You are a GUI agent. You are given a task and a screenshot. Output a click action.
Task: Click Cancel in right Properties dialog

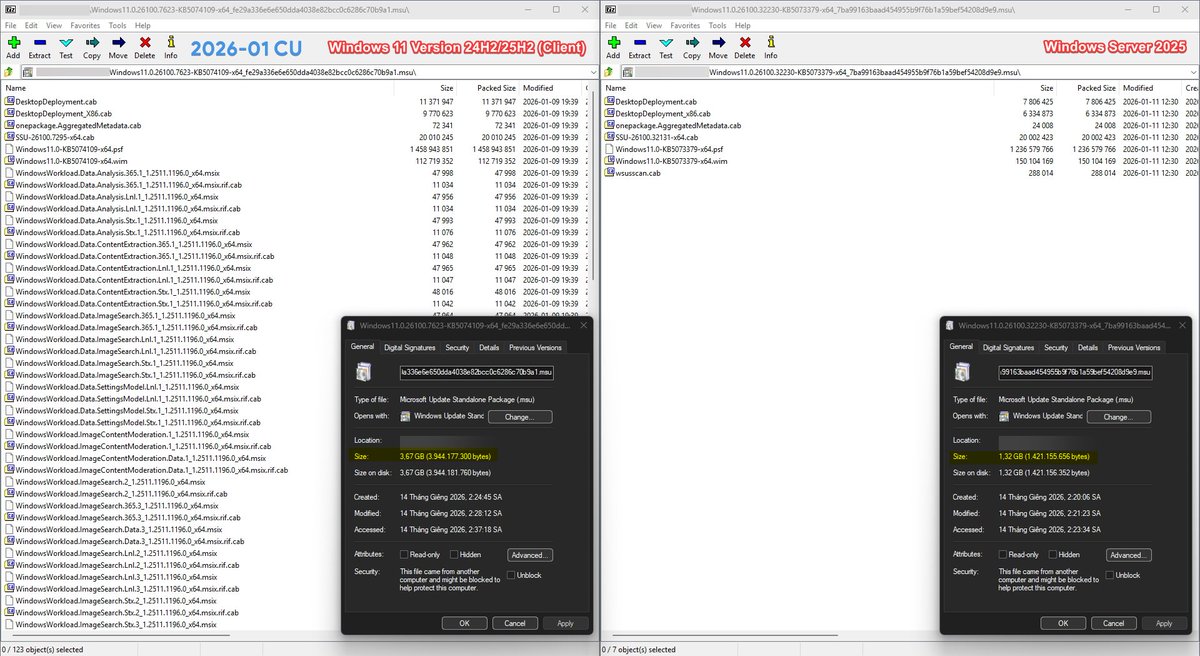(1114, 623)
